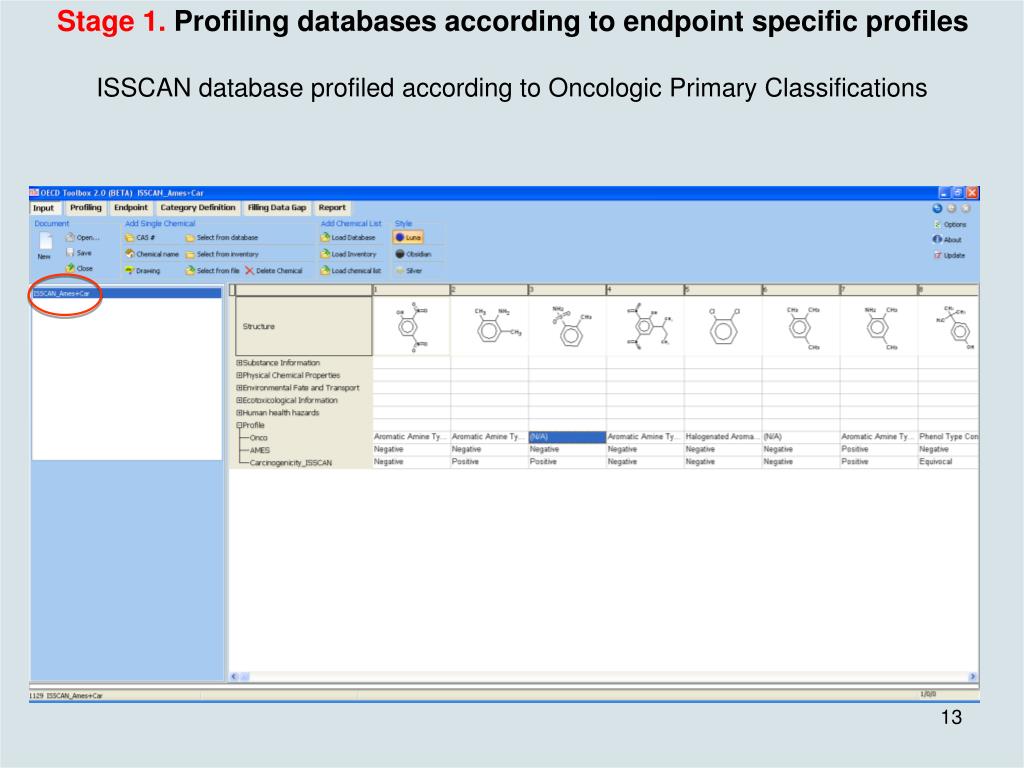The image size is (1024, 768).
Task: Close the document via Close
Action: point(79,268)
